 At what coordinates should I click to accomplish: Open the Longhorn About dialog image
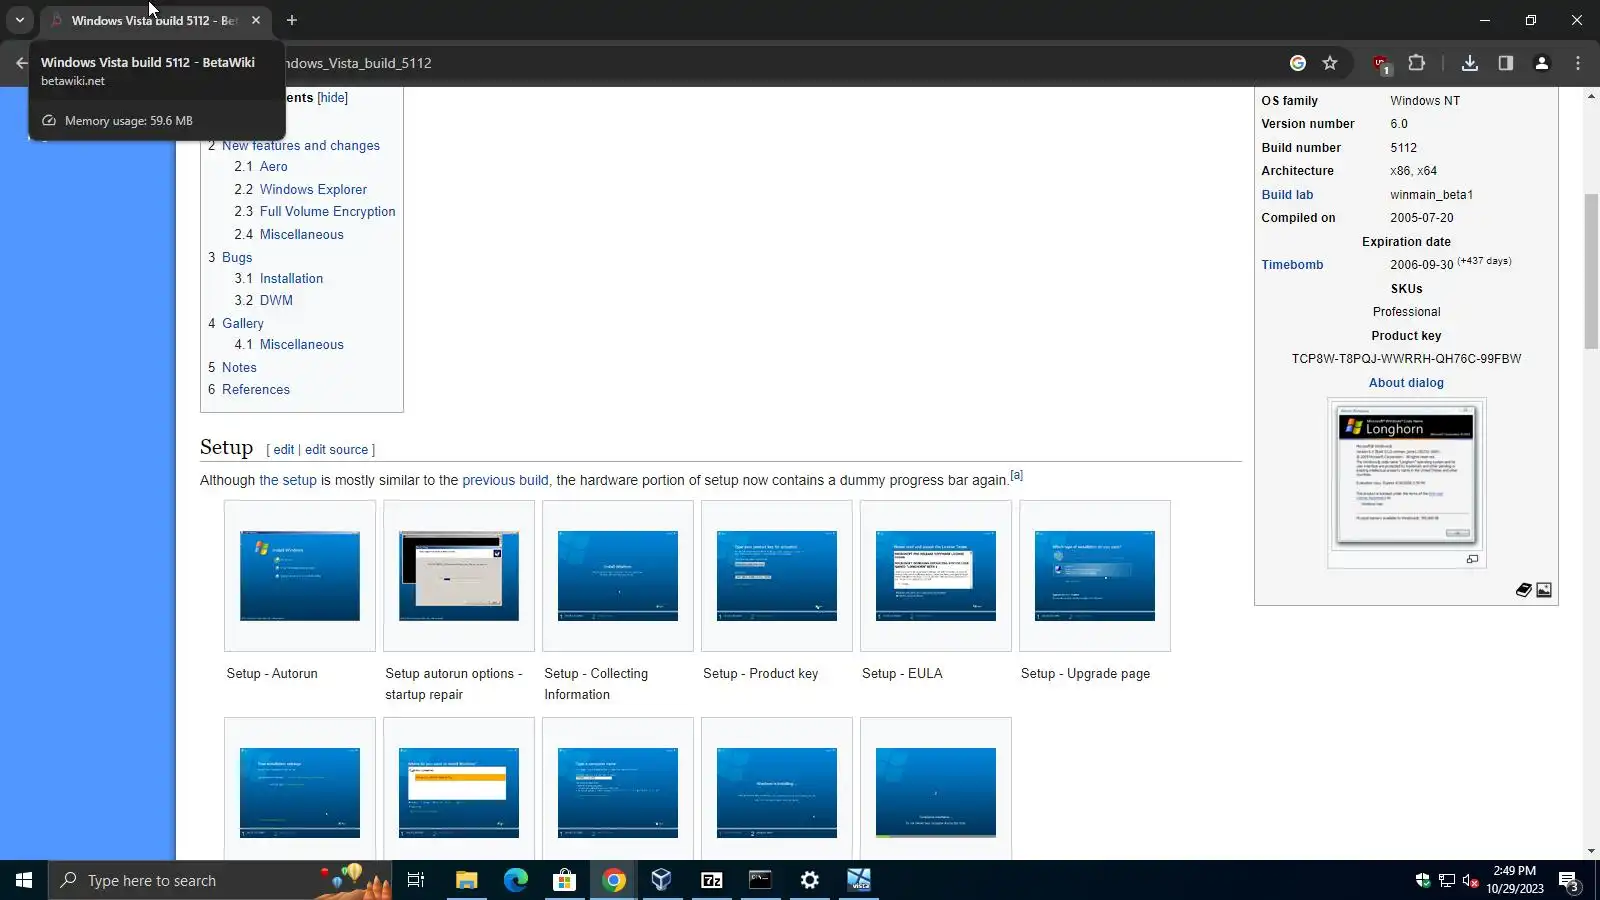click(x=1406, y=475)
